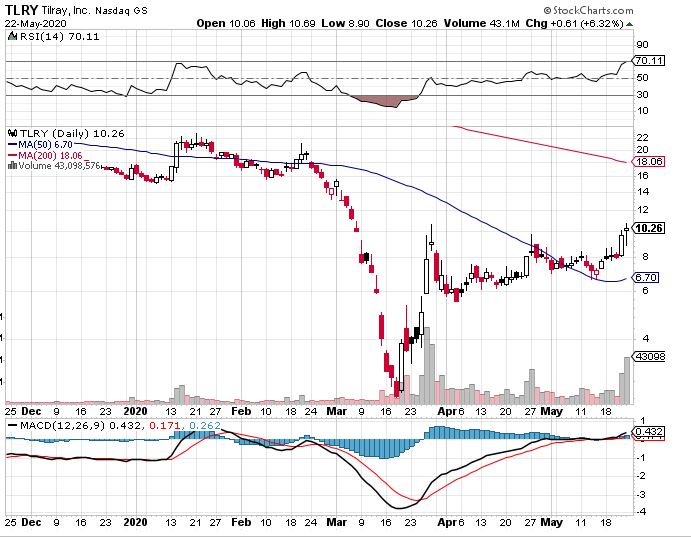The height and width of the screenshot is (537, 691).
Task: Click the green up-arrow beside the change percent
Action: click(x=629, y=24)
